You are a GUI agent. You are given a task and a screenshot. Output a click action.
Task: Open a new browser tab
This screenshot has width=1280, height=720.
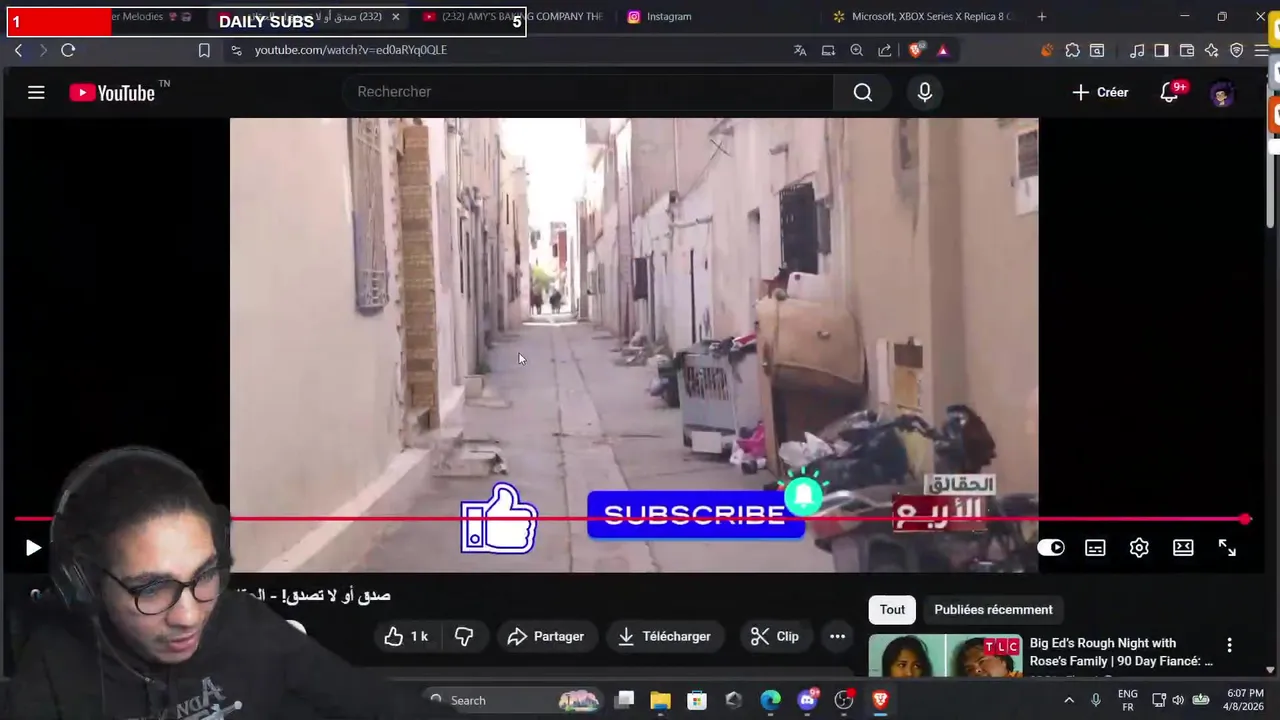[x=1042, y=16]
